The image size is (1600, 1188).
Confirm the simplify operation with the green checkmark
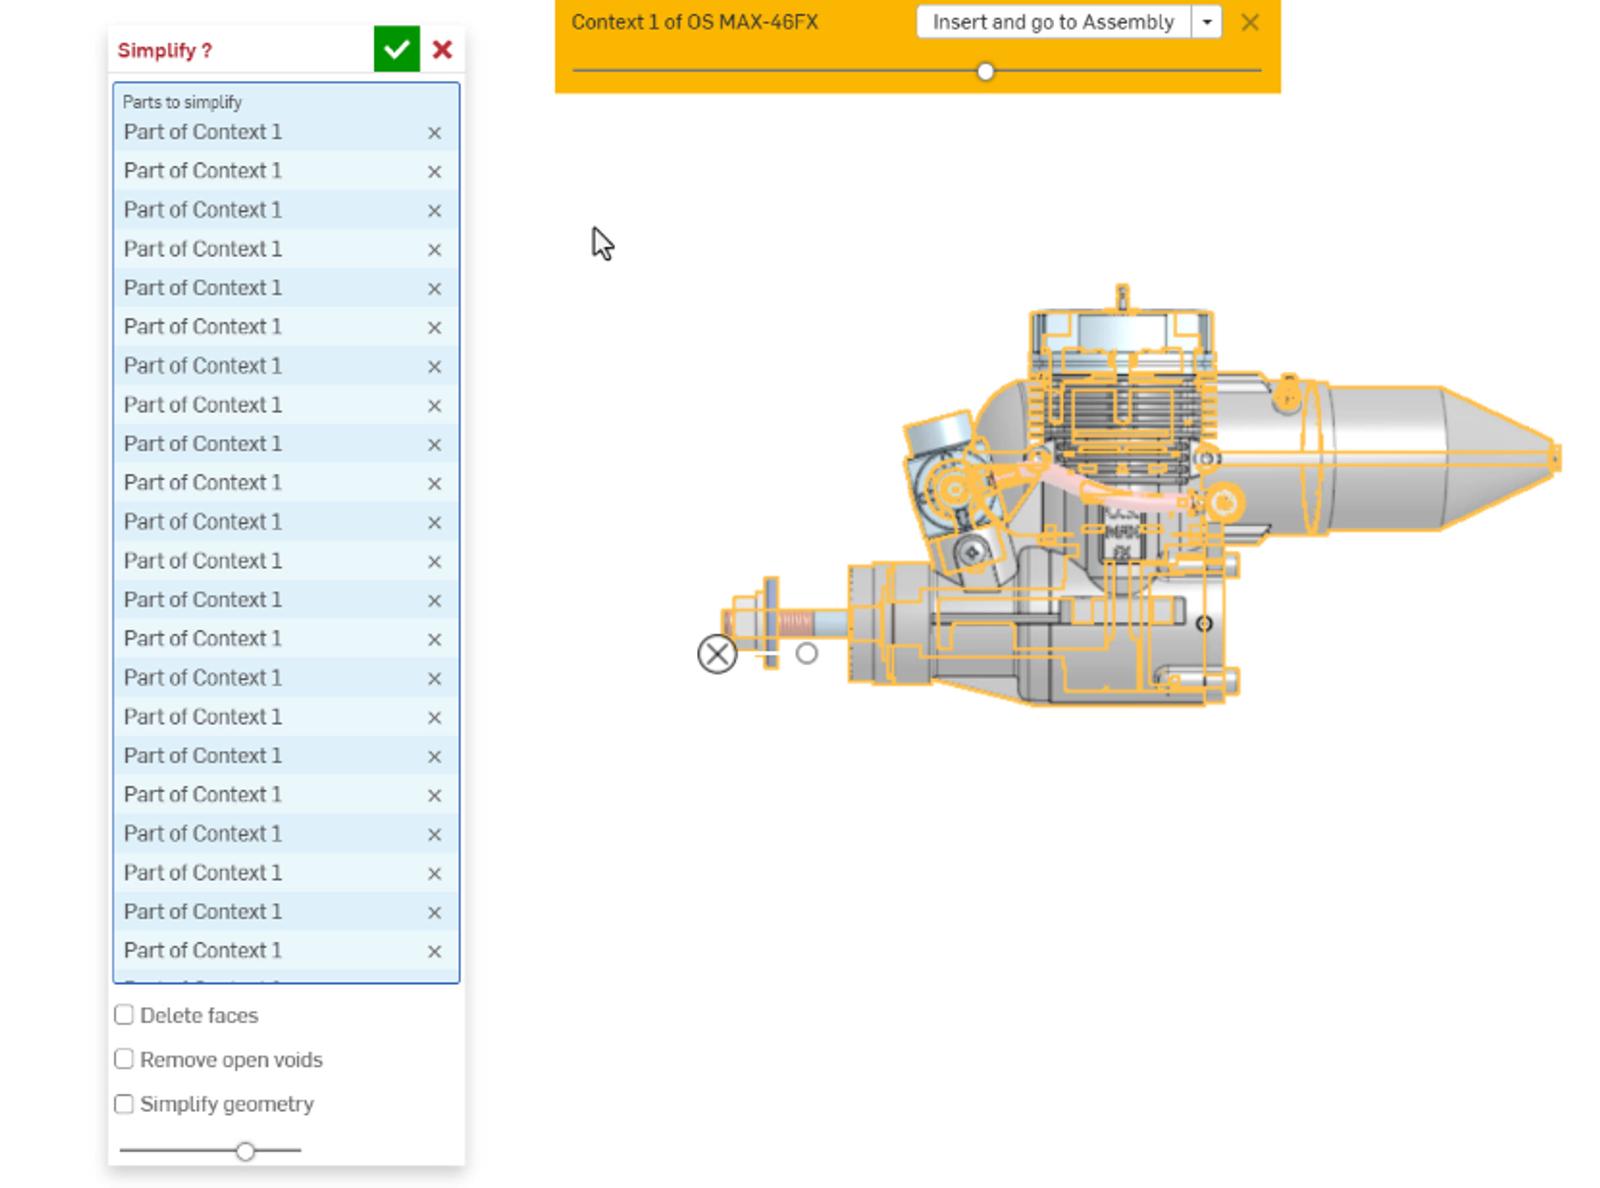tap(395, 48)
